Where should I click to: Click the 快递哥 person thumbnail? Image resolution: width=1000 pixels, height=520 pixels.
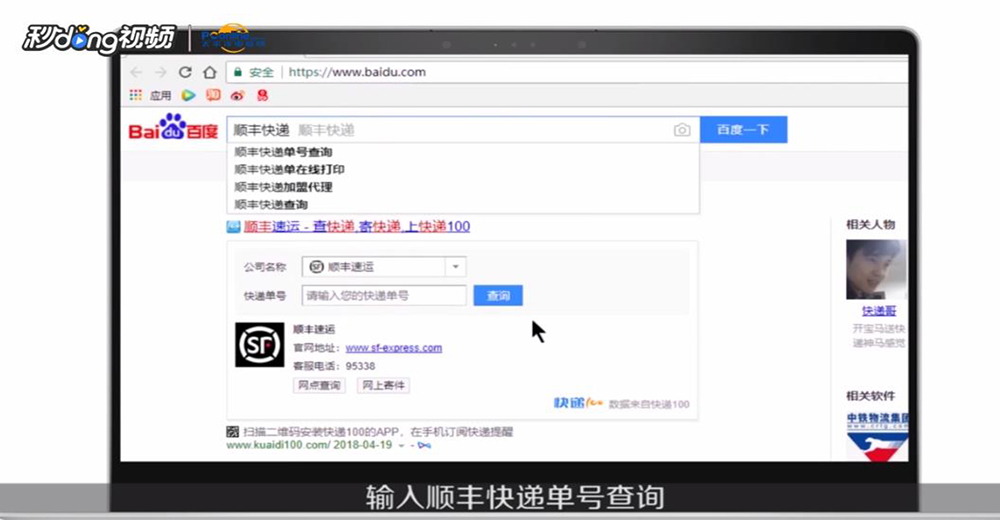pos(876,269)
